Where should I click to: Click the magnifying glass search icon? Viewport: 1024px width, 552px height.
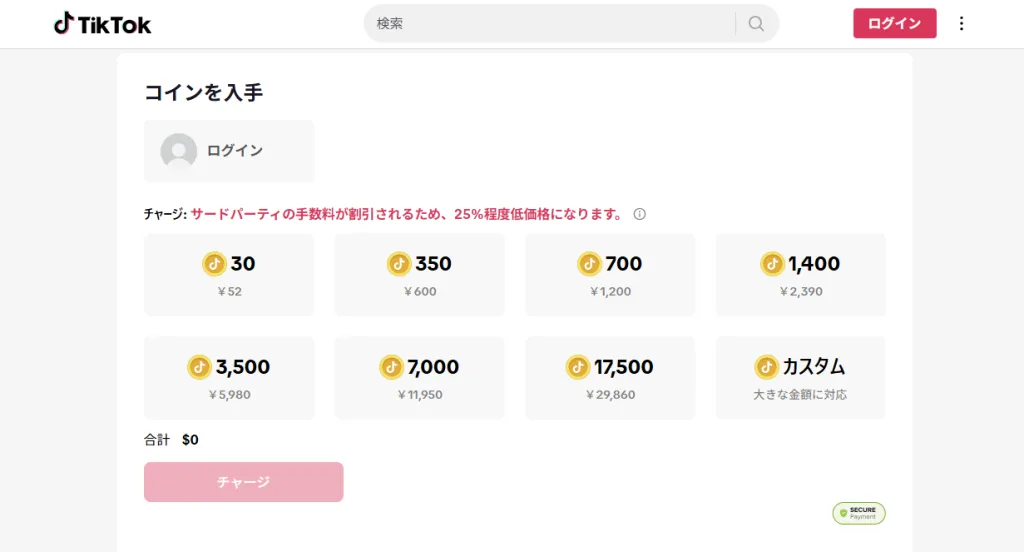pos(756,24)
